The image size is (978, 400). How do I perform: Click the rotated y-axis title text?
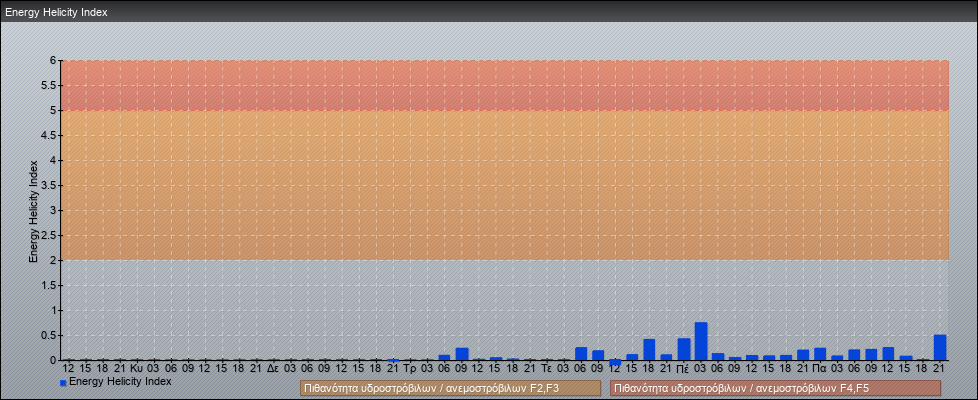34,212
